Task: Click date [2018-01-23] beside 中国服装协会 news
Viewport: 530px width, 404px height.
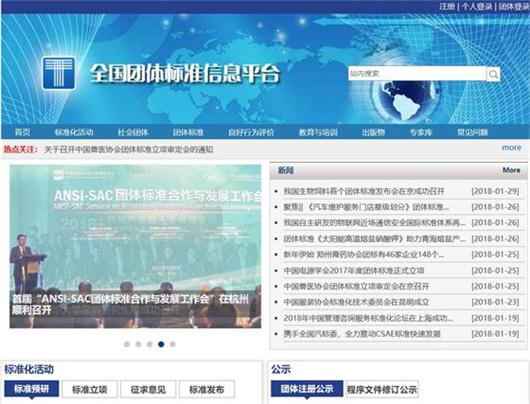Action: tap(495, 302)
